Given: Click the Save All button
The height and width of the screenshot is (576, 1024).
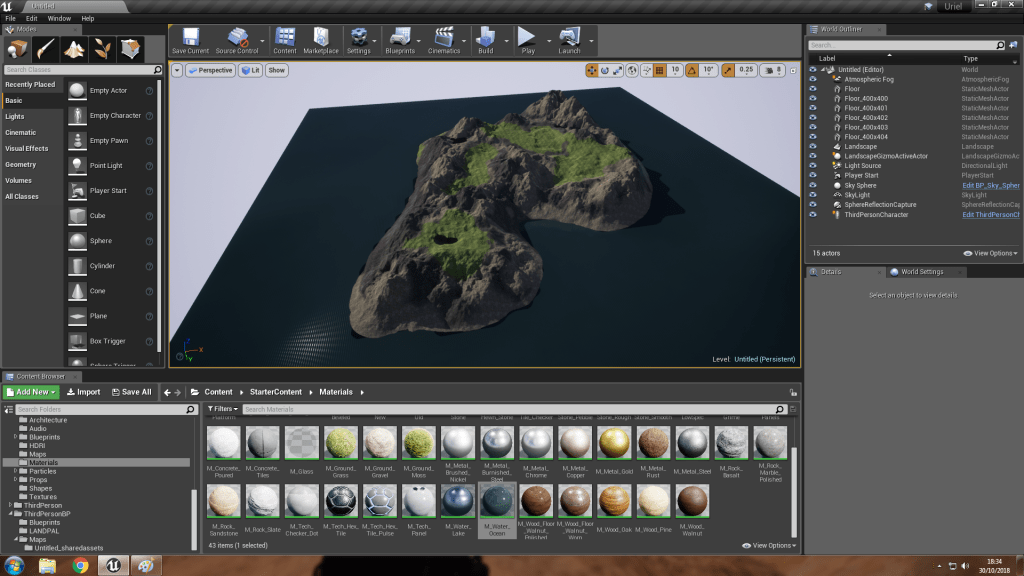Looking at the screenshot, I should coord(131,392).
